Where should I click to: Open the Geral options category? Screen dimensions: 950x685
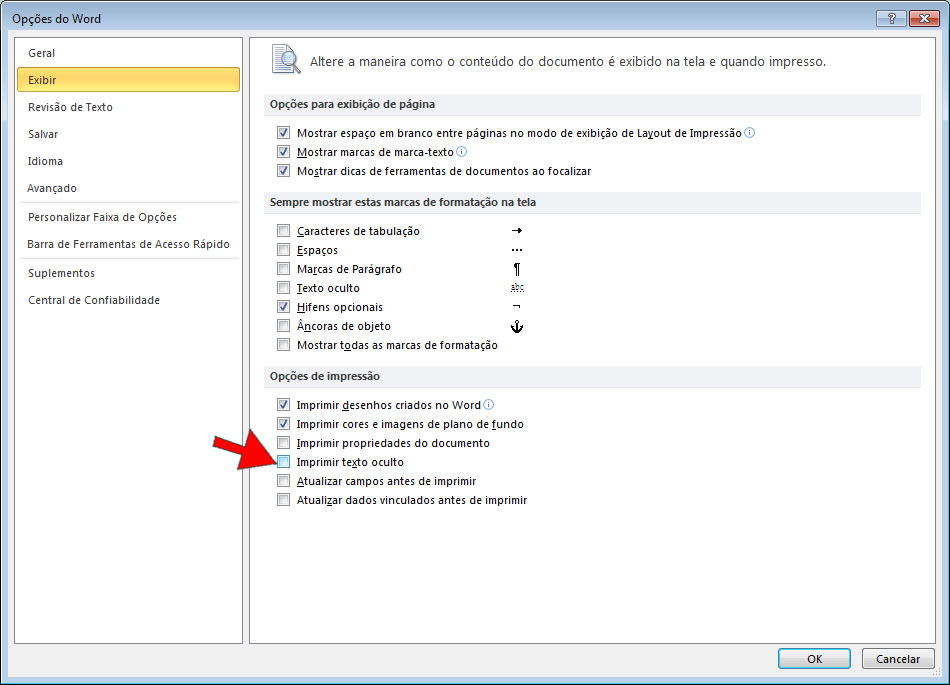tap(128, 53)
